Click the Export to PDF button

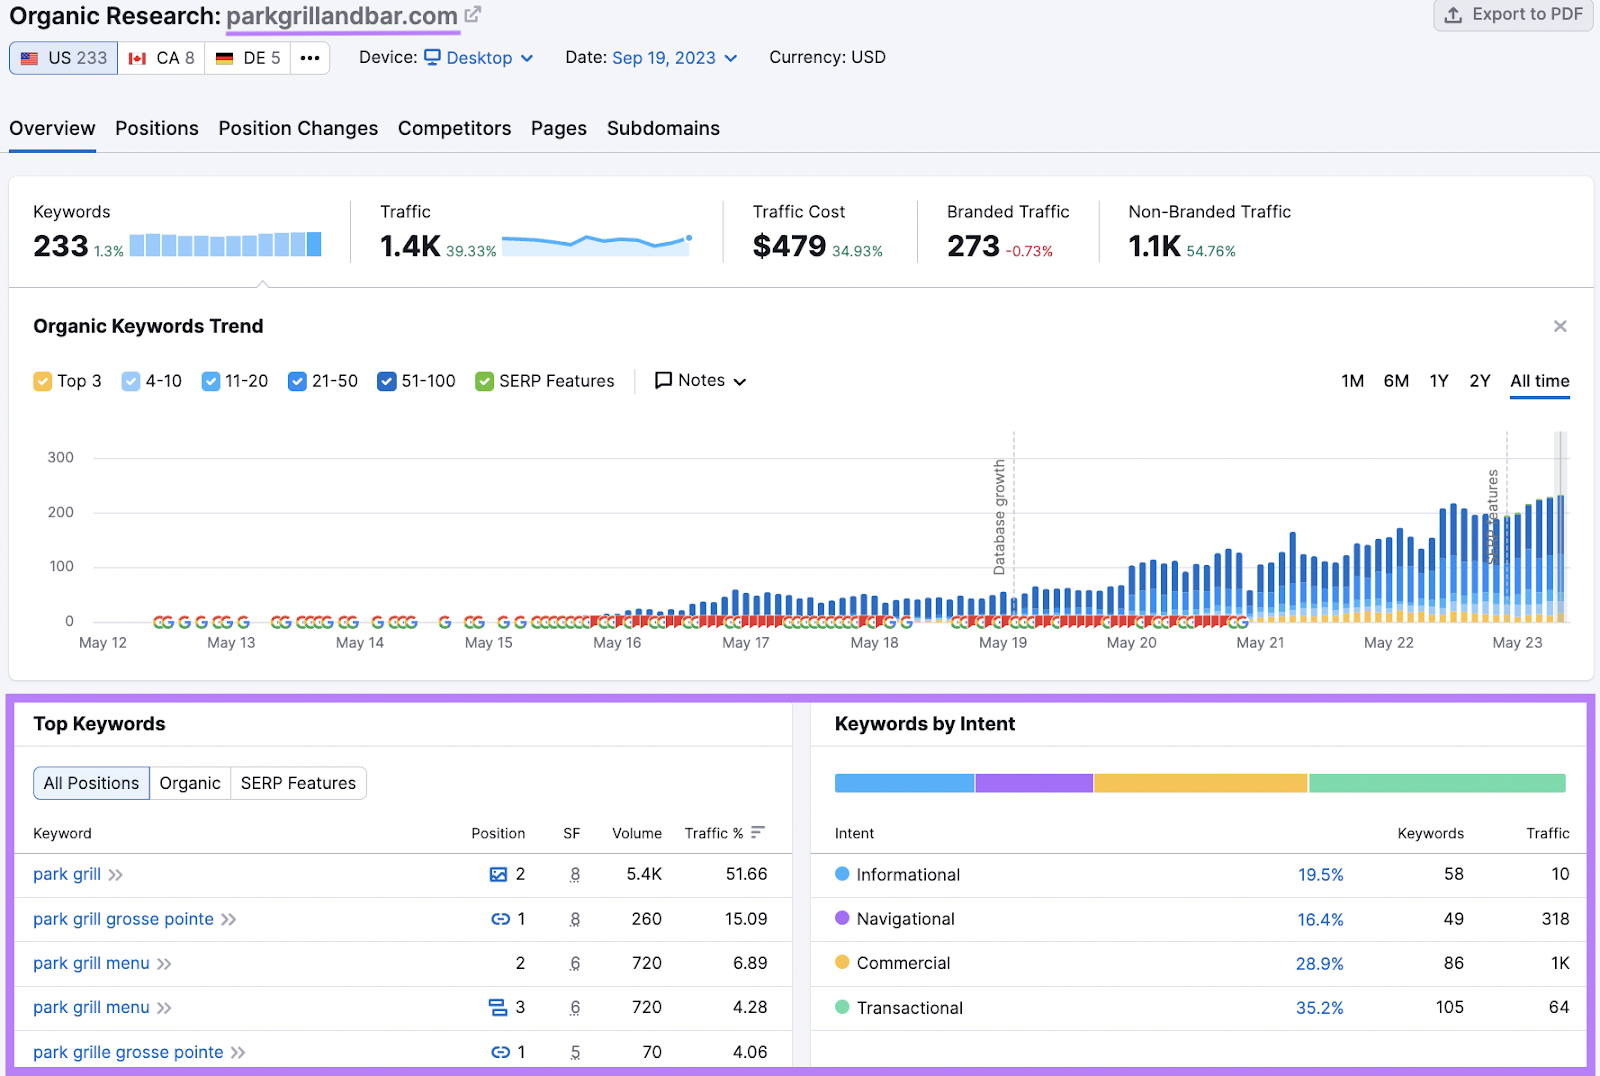click(x=1512, y=15)
